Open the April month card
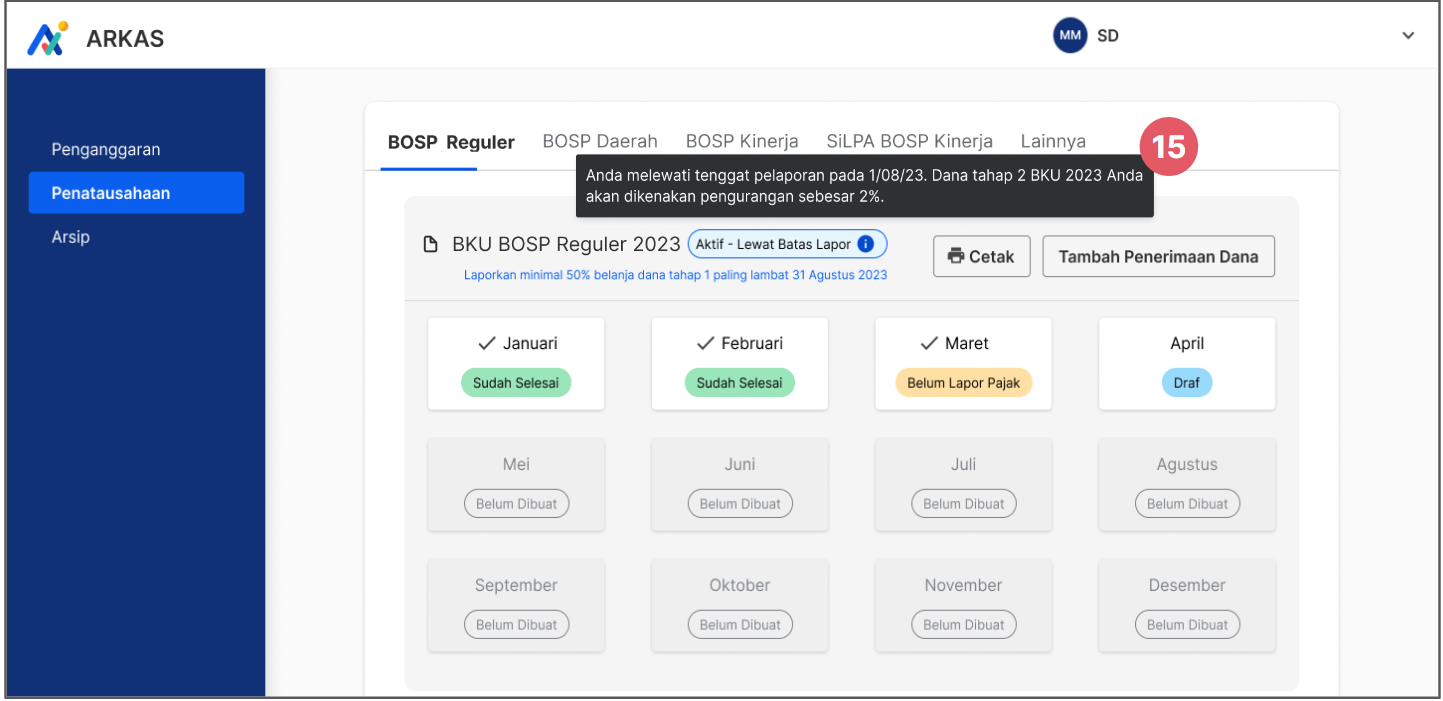This screenshot has width=1443, height=701. point(1187,364)
